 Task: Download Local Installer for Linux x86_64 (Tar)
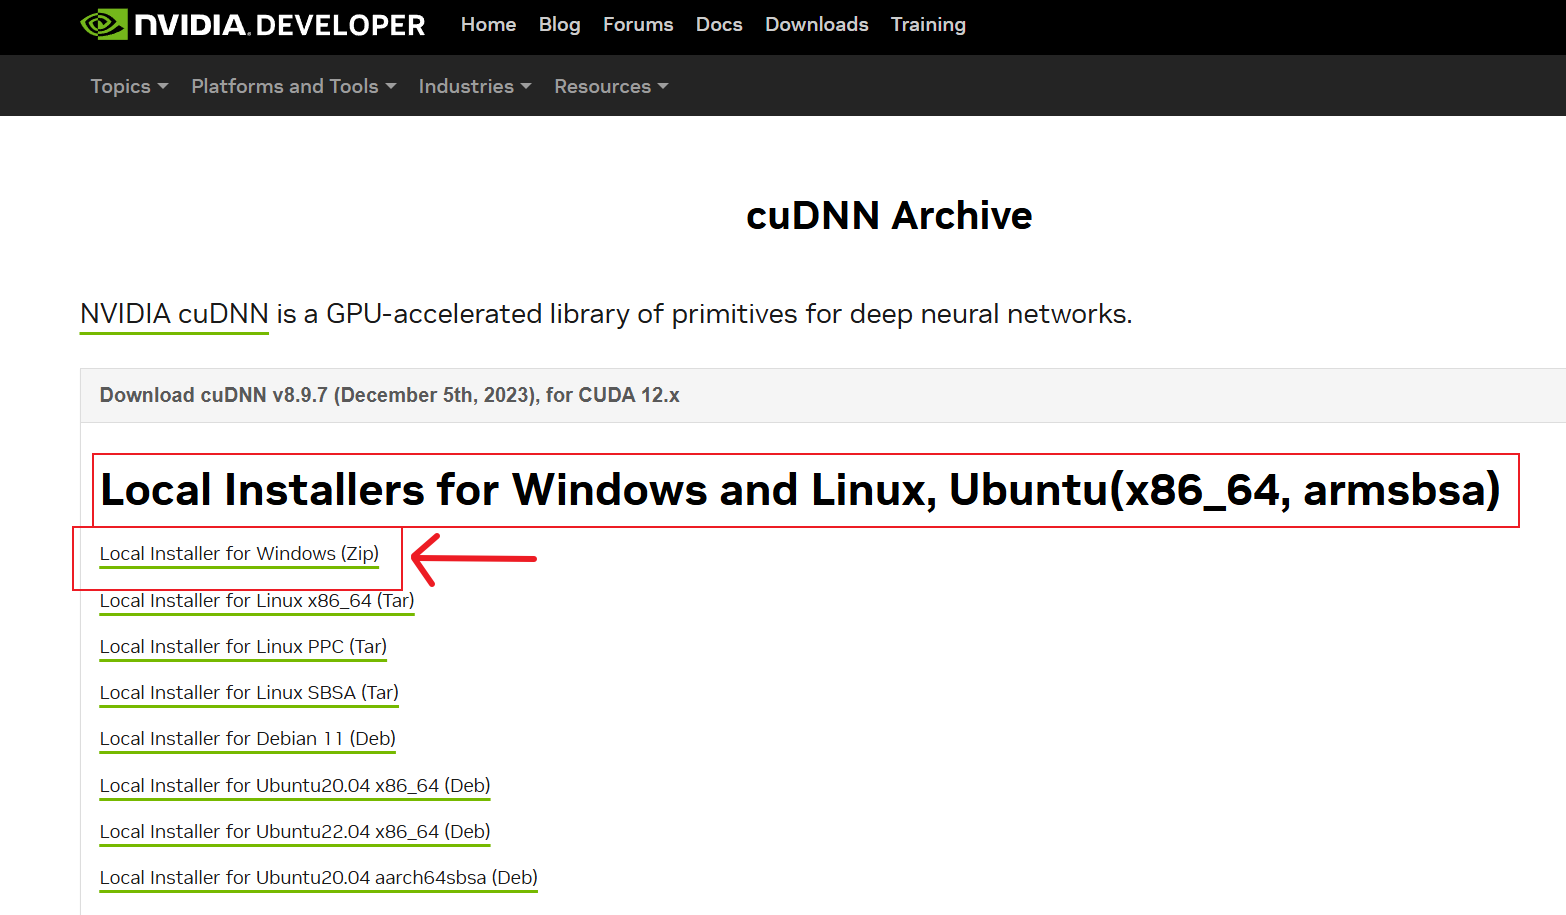point(257,601)
